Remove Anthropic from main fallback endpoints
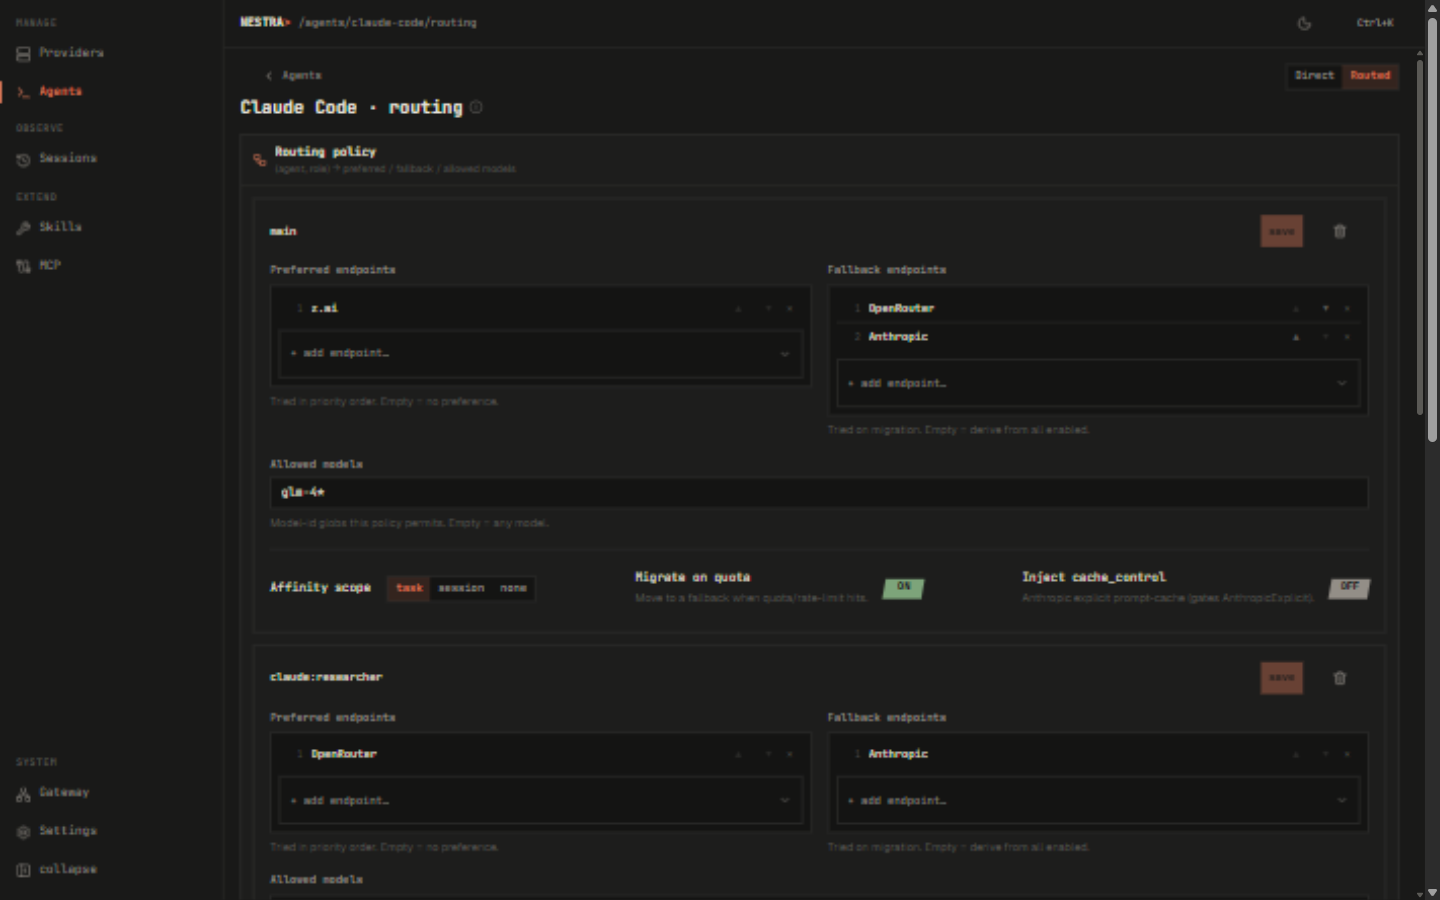Screen dimensions: 1440x900 (x=1347, y=337)
